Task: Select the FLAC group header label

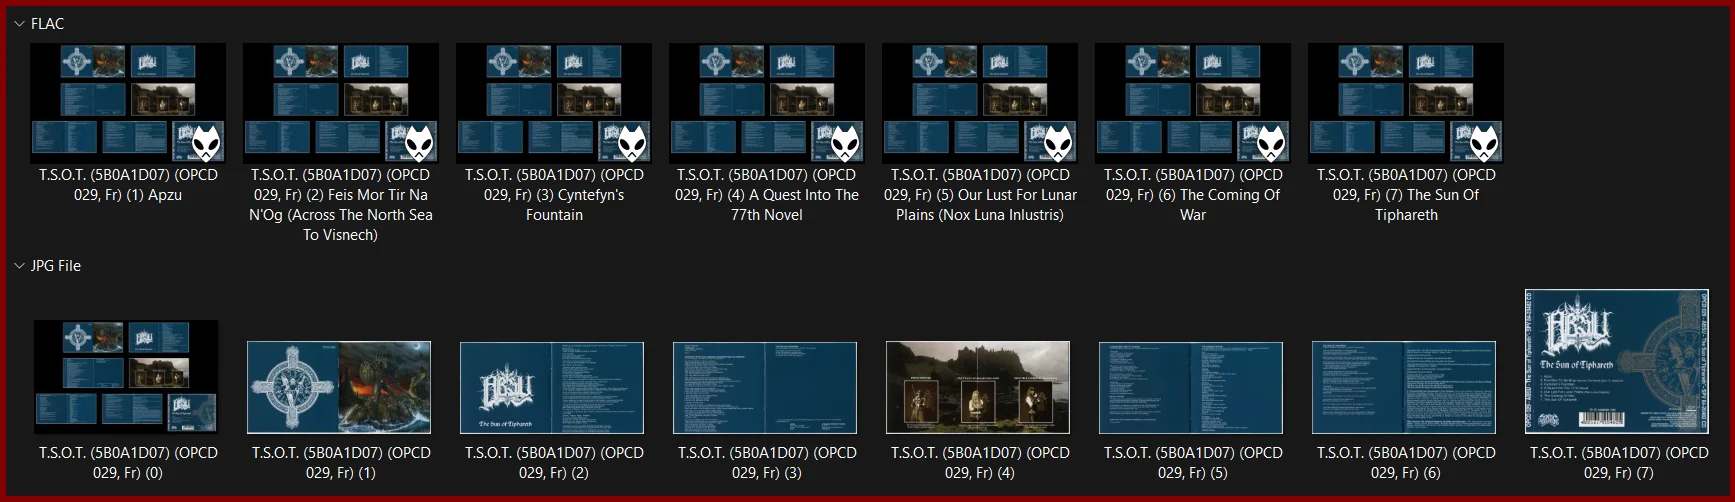Action: click(x=47, y=24)
